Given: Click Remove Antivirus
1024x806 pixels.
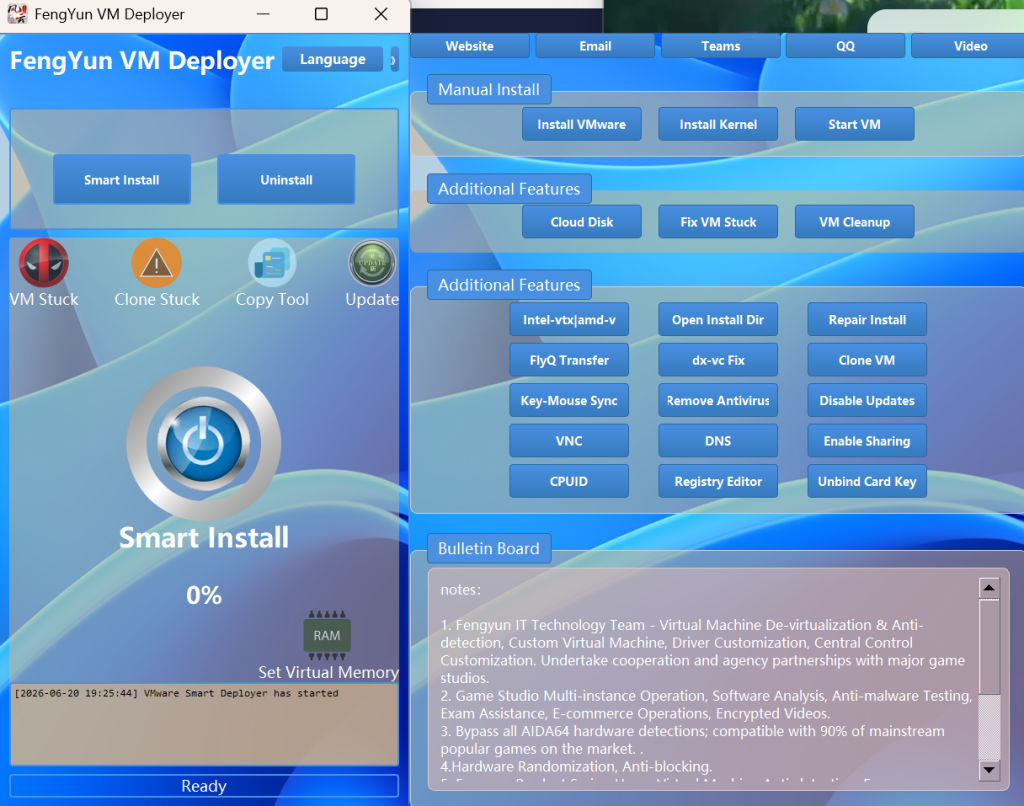Looking at the screenshot, I should pos(718,400).
